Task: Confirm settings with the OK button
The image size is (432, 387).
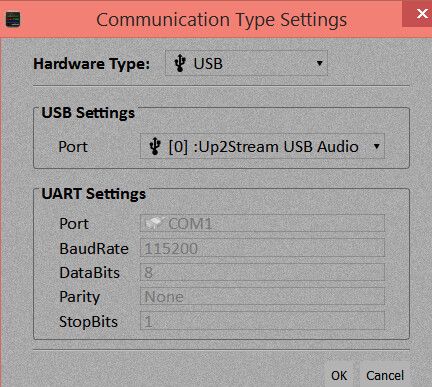Action: (339, 375)
